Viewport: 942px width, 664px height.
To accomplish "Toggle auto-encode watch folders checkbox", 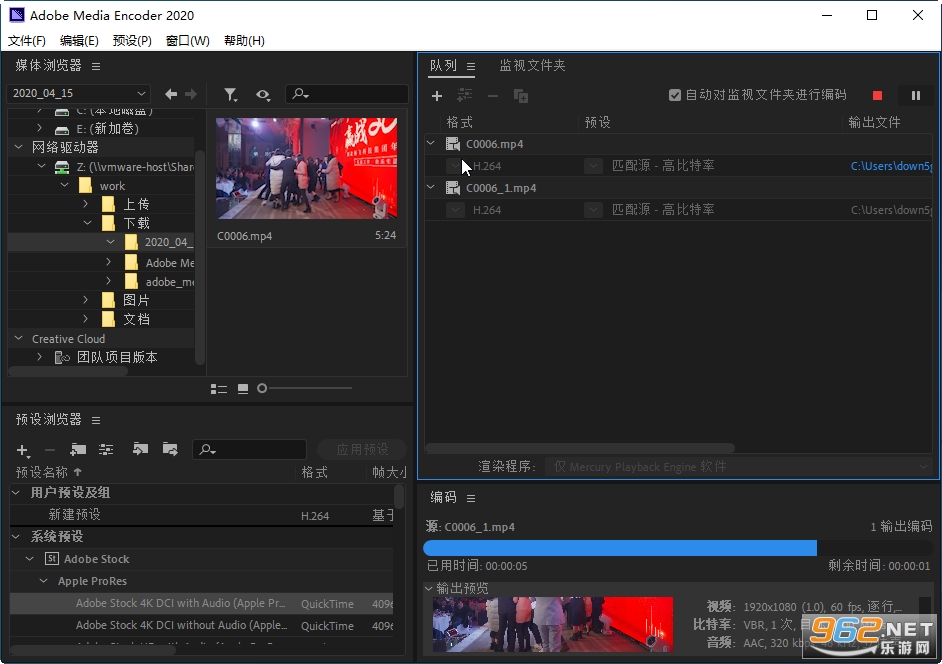I will (675, 95).
